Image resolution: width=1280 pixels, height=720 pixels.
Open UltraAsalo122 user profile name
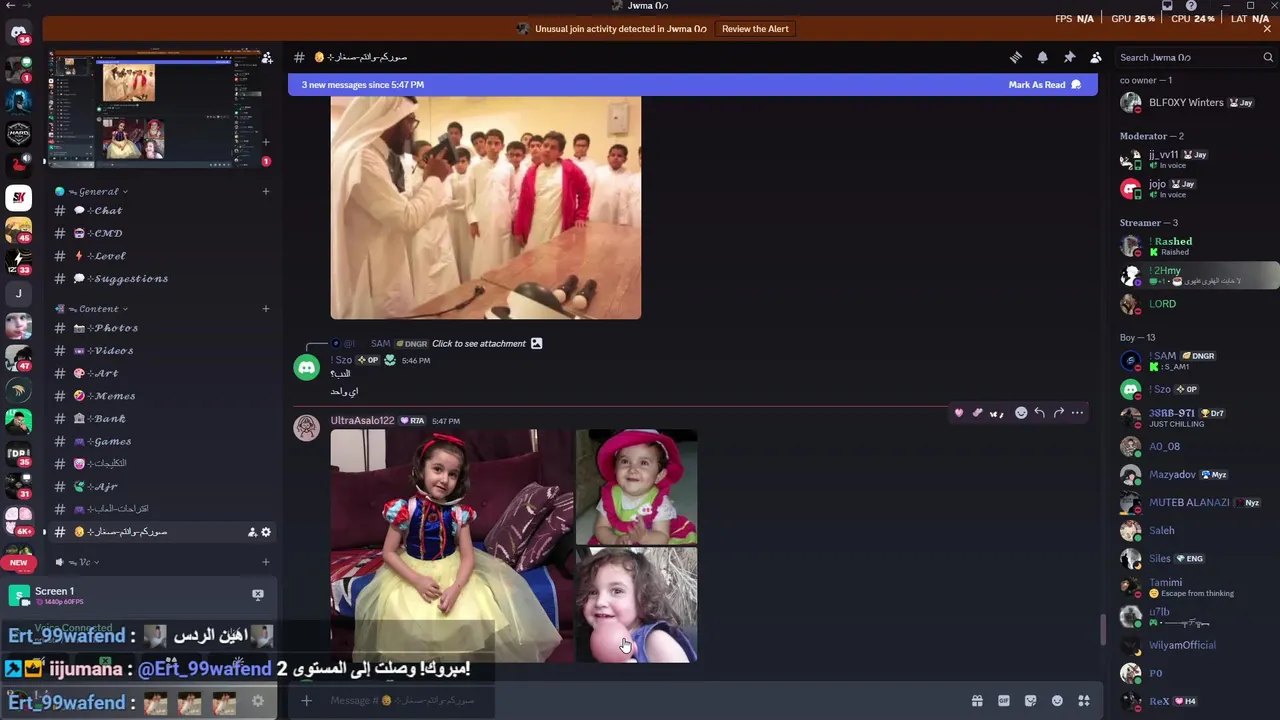point(362,421)
